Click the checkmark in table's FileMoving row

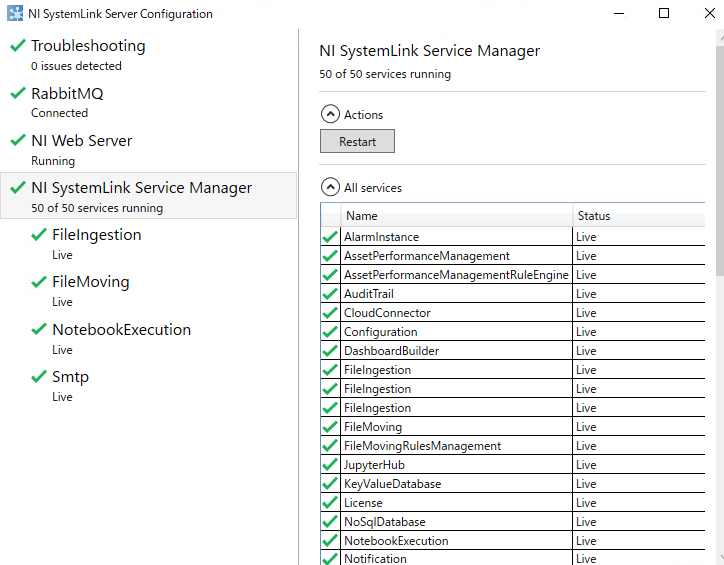[330, 427]
